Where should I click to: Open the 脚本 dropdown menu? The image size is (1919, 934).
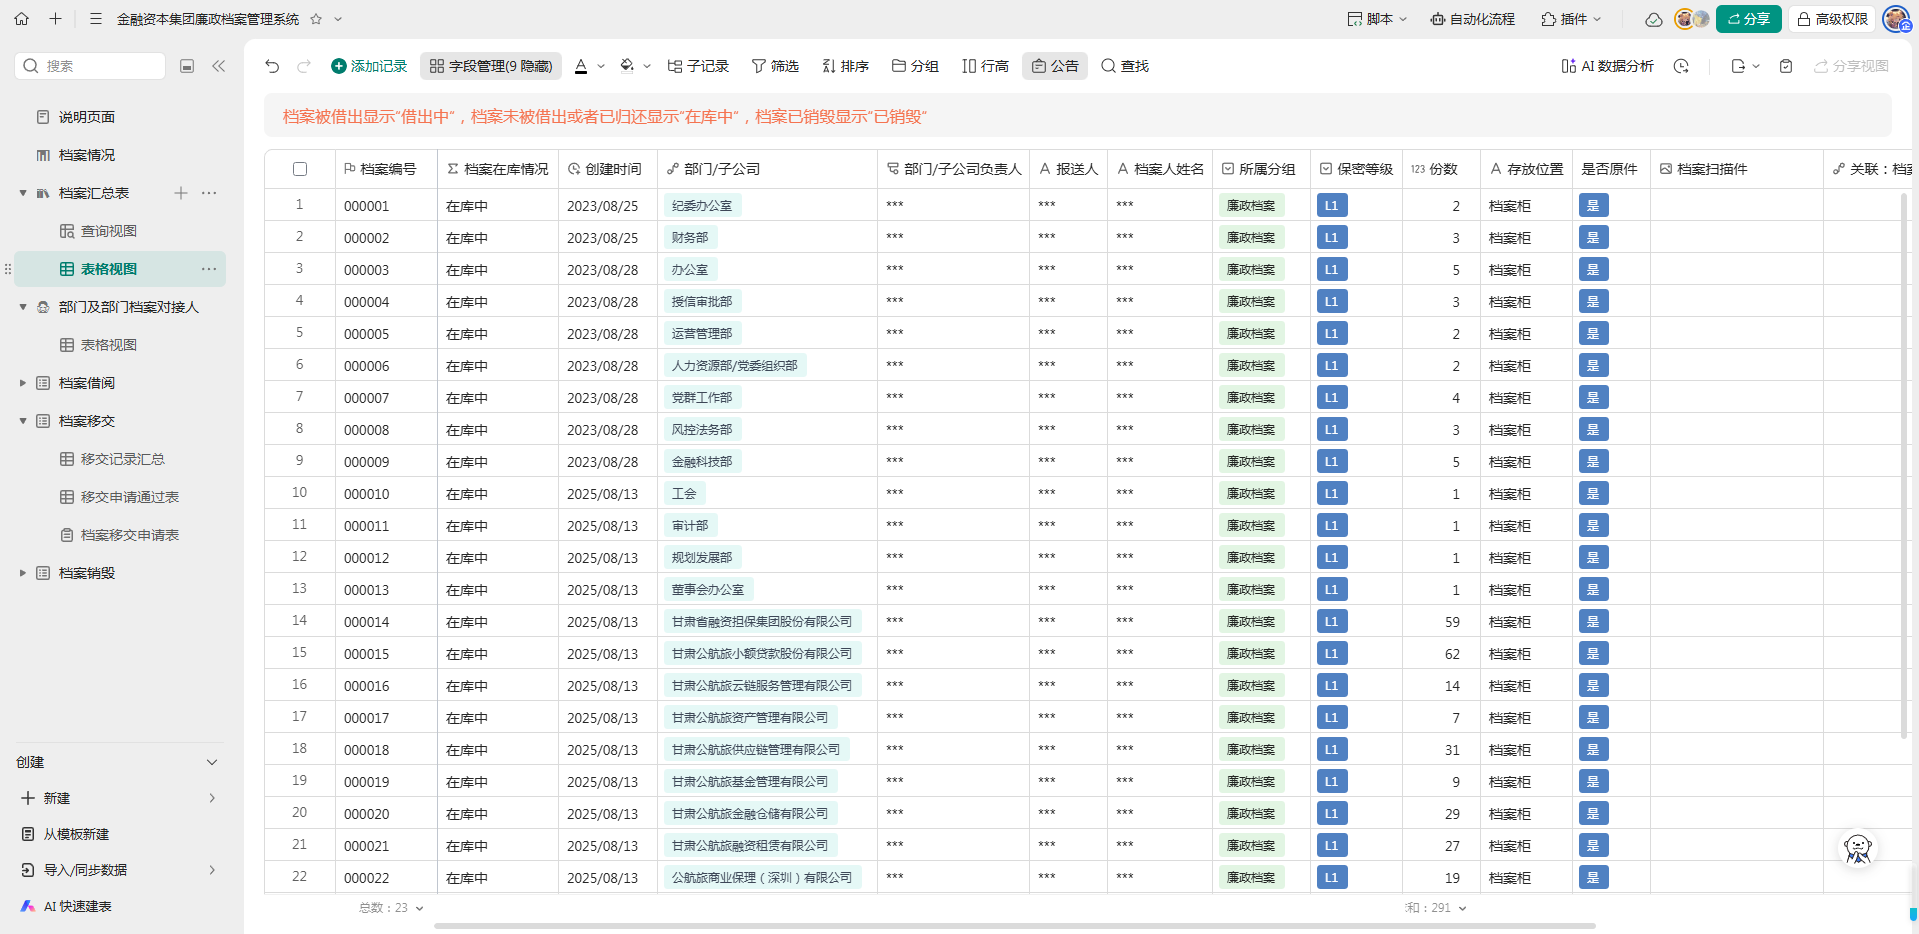[1377, 19]
